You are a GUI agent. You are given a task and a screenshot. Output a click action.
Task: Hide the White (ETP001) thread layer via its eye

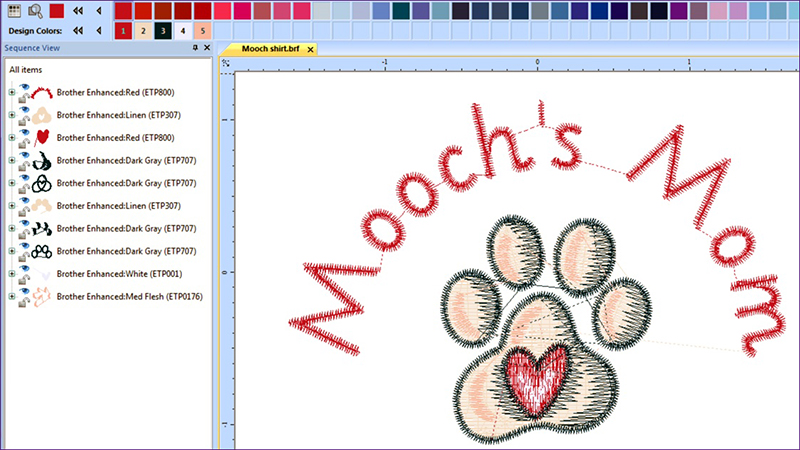click(x=24, y=269)
